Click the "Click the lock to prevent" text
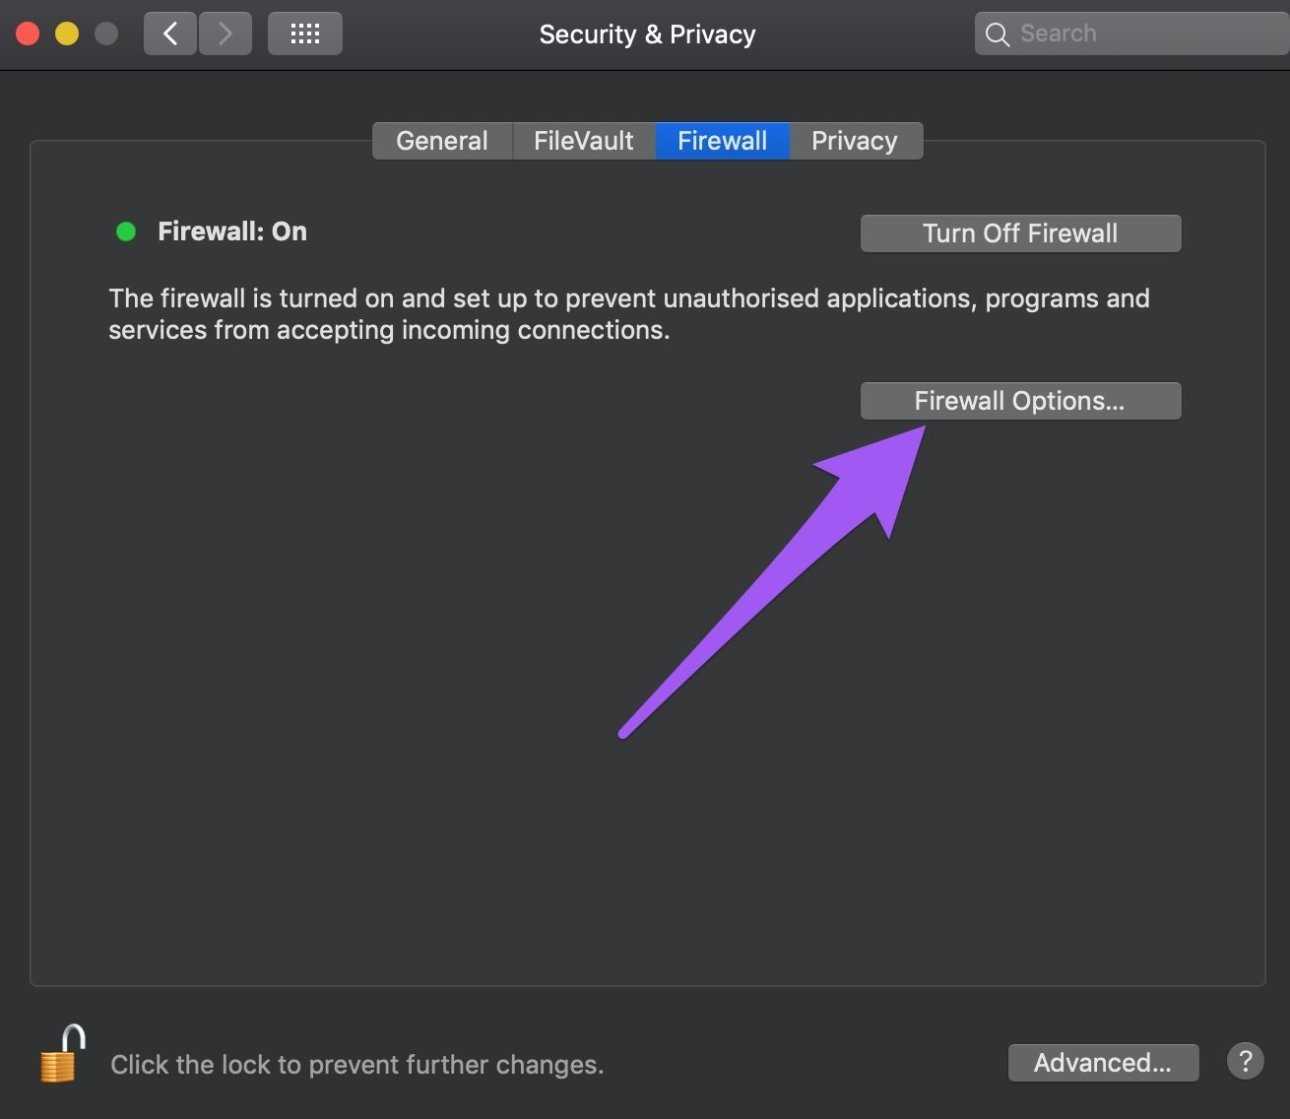Screen dimensions: 1290x1119 356,1065
